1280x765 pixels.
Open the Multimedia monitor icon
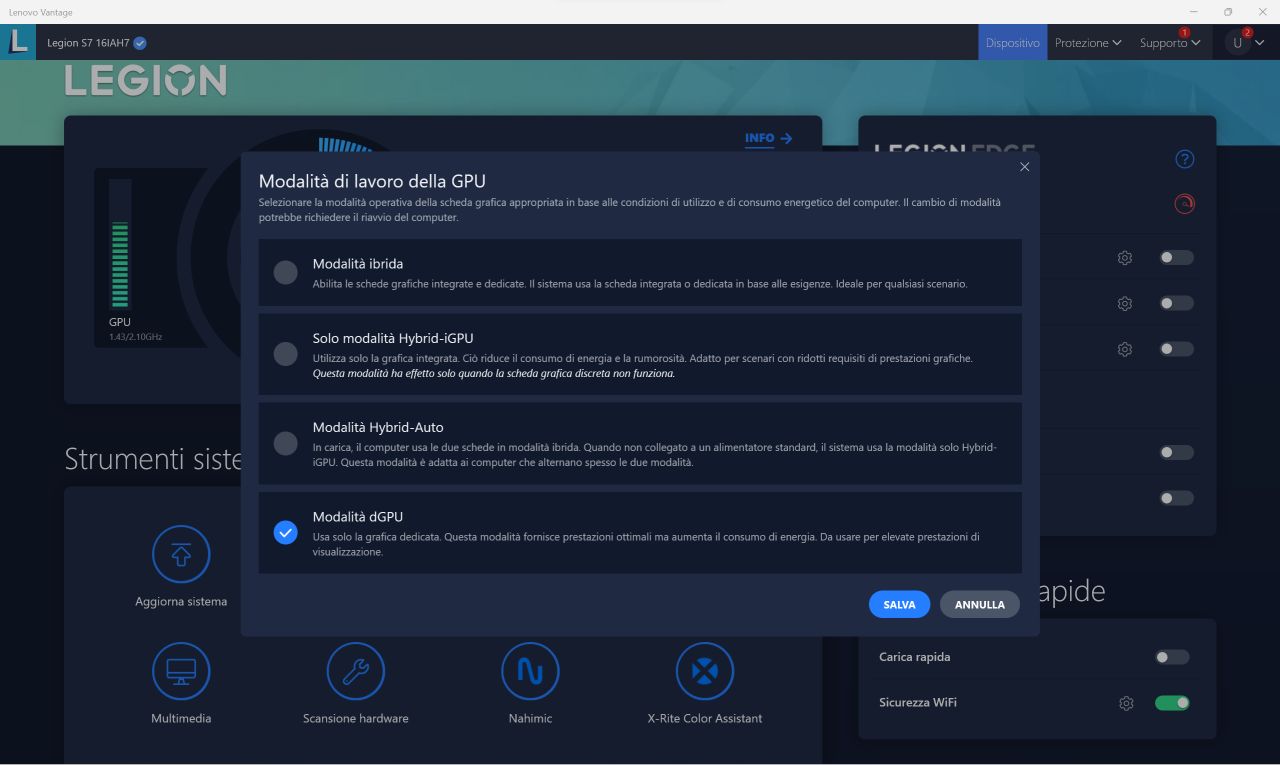tap(181, 671)
